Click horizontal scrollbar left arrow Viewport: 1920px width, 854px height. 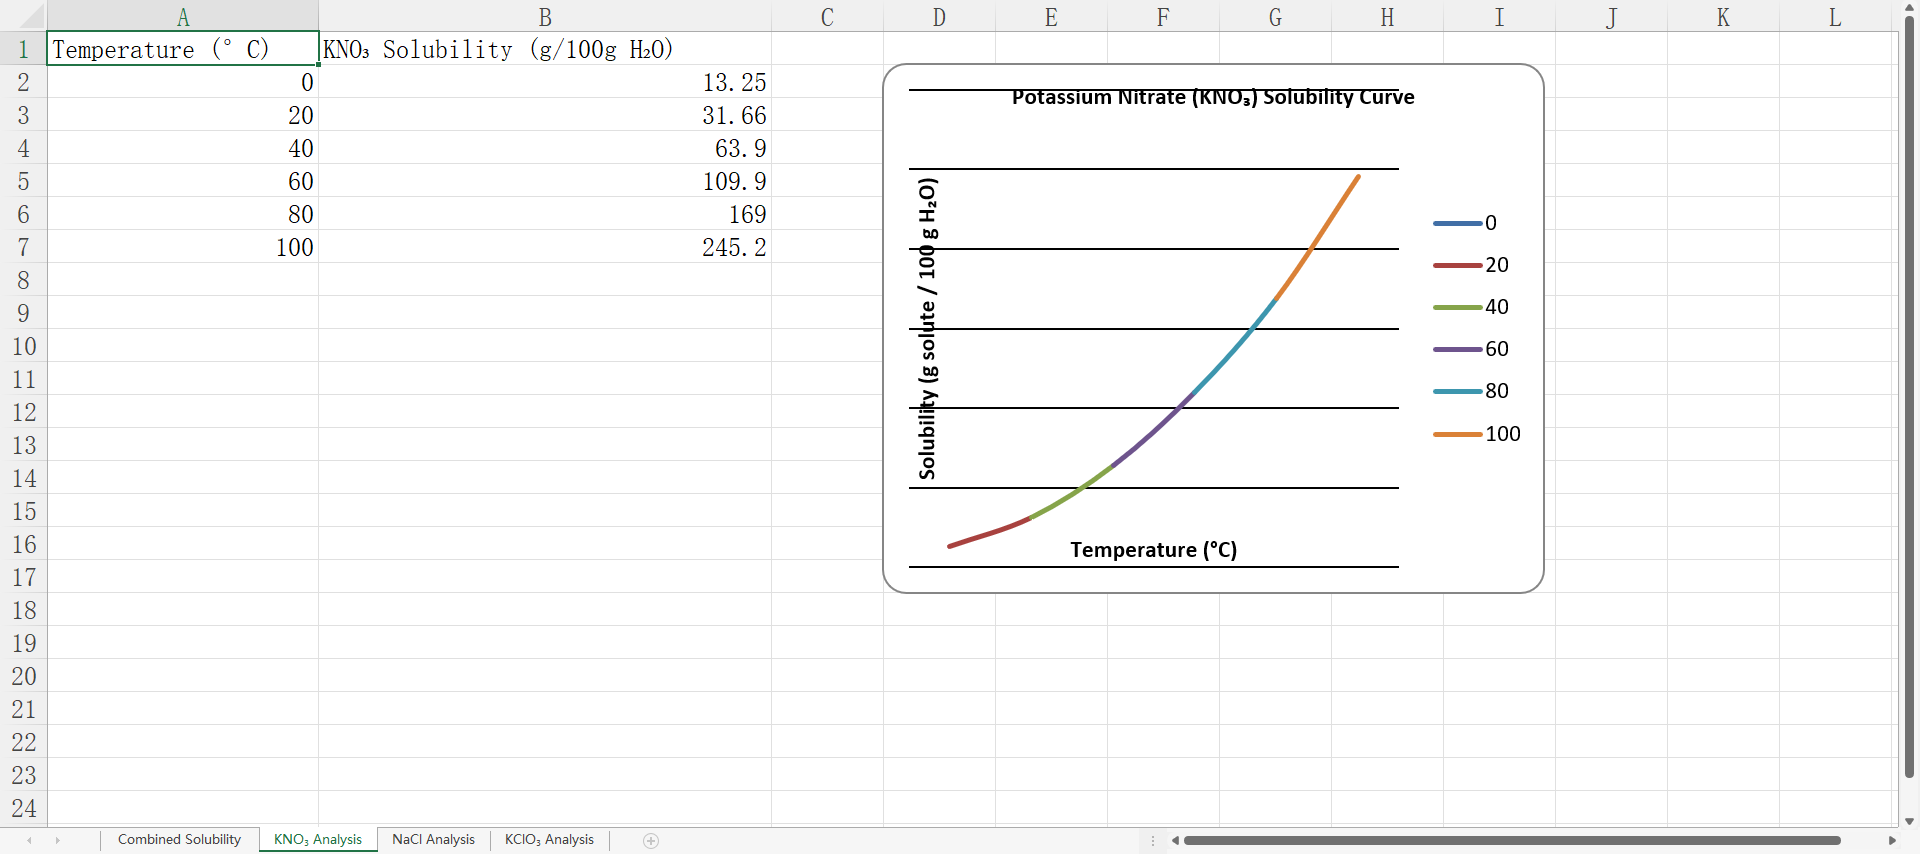(x=1175, y=841)
